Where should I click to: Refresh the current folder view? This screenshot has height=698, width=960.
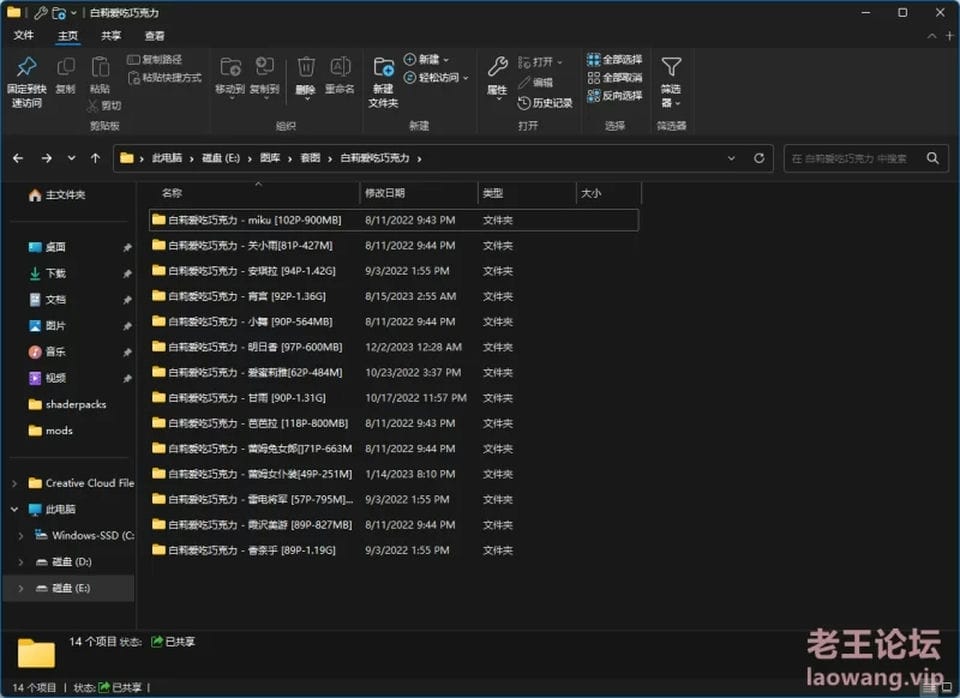759,158
